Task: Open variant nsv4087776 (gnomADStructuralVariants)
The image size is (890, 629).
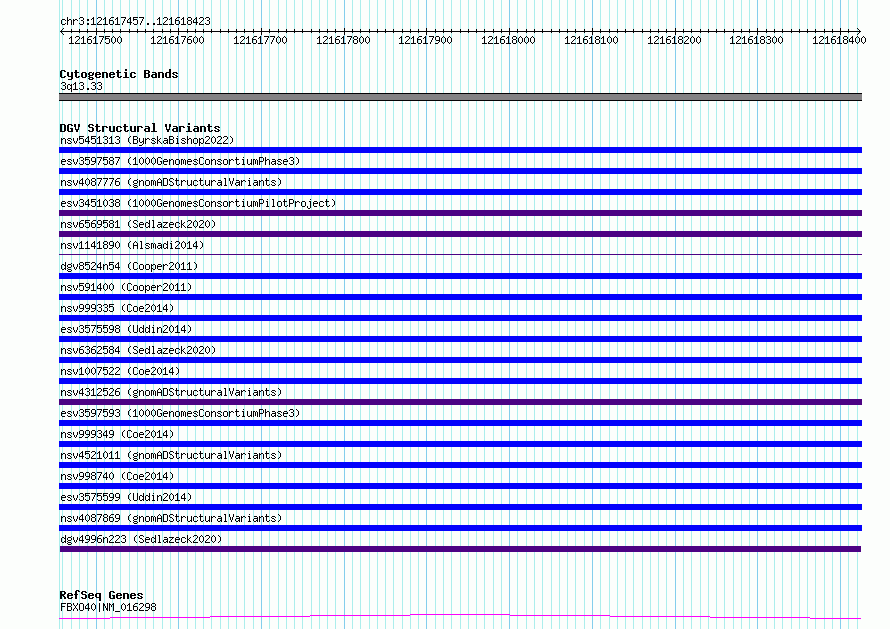Action: pos(171,182)
